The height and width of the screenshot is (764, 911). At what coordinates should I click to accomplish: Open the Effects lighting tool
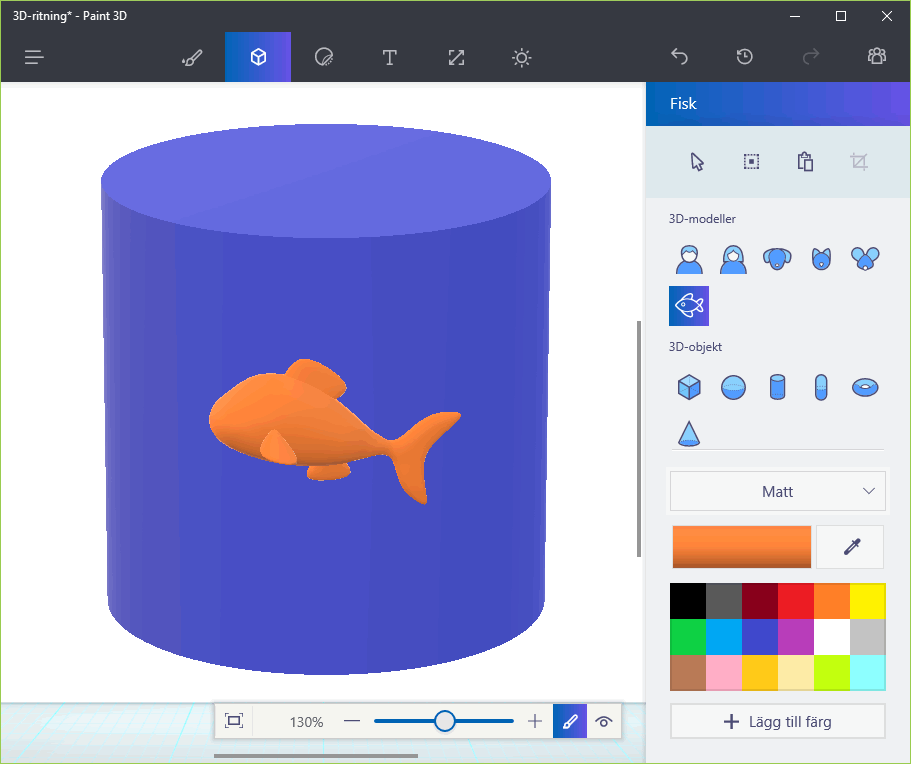522,57
